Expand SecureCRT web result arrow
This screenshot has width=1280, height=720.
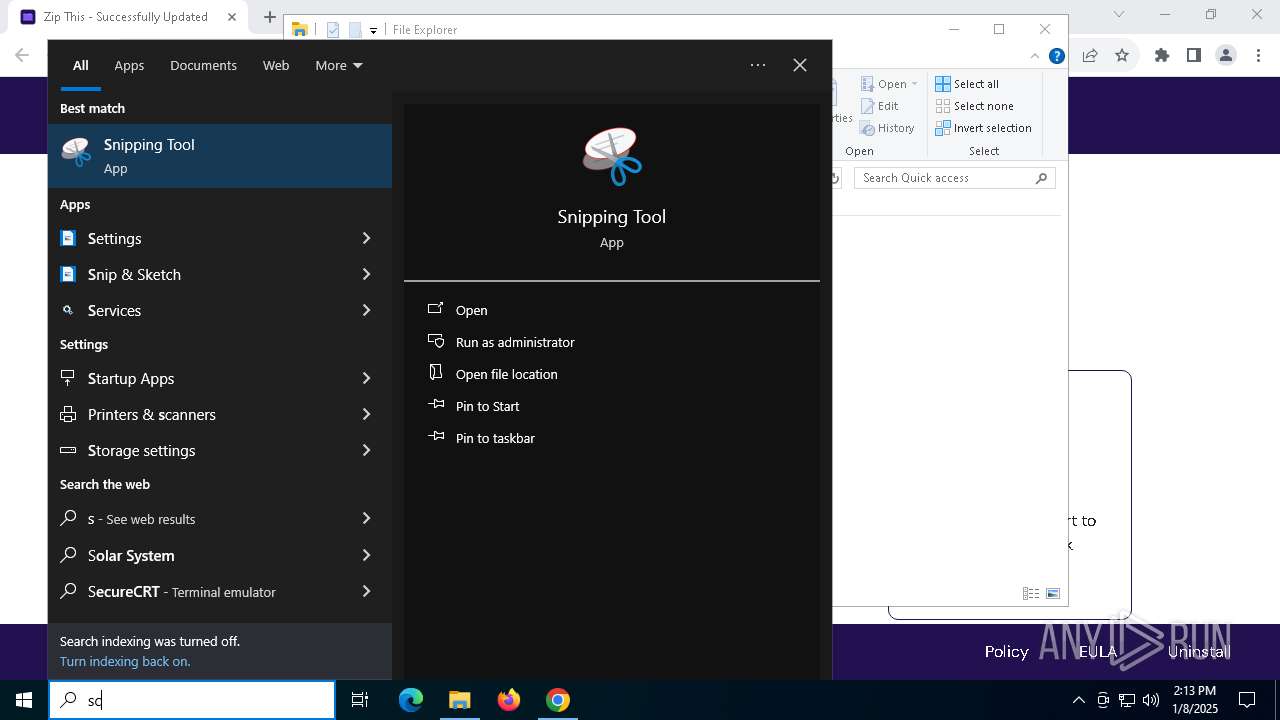366,591
